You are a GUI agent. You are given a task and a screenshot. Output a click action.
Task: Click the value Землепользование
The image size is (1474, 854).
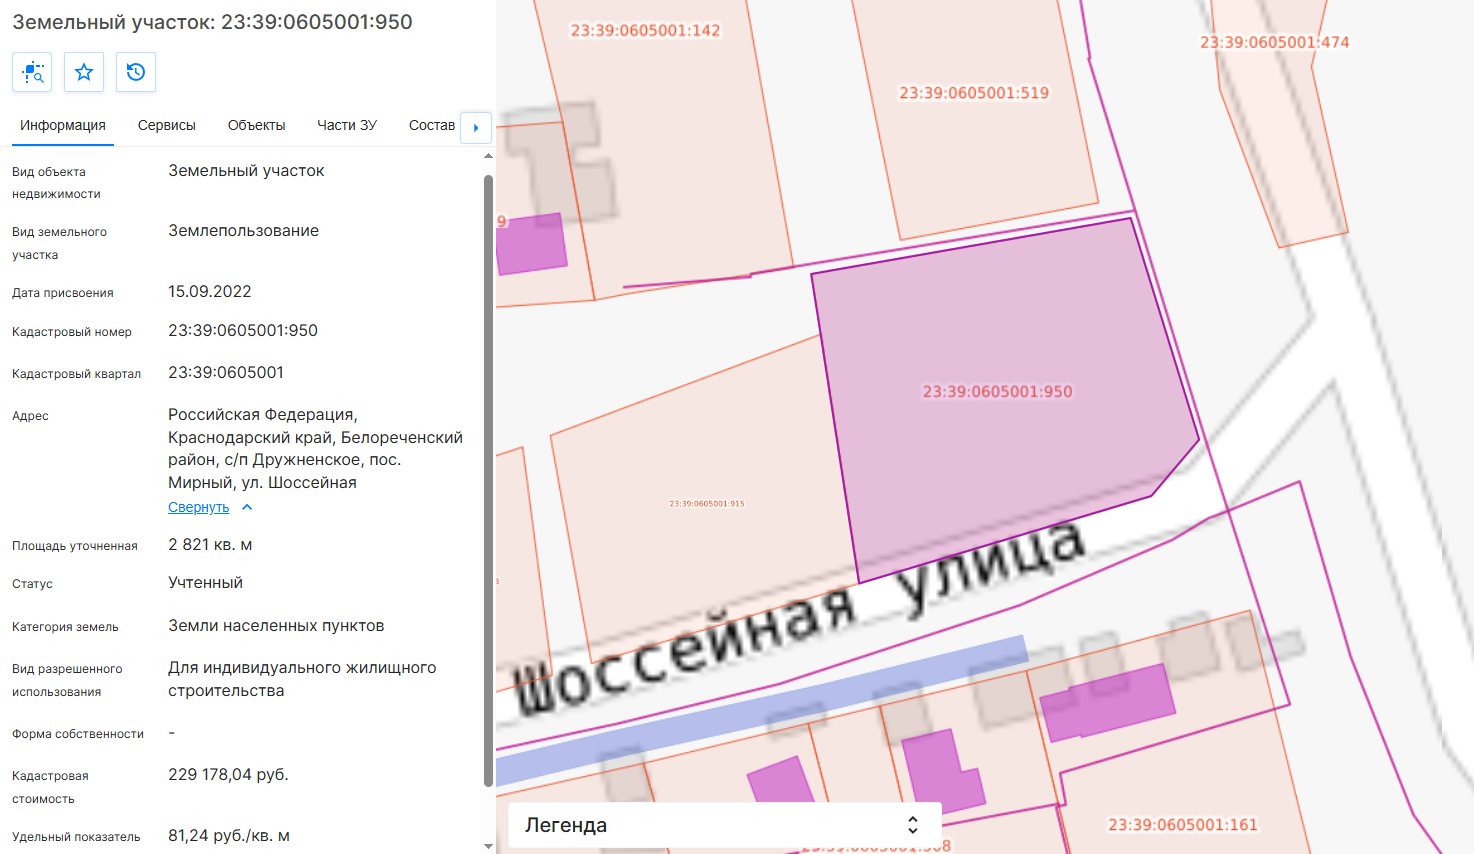coord(243,231)
